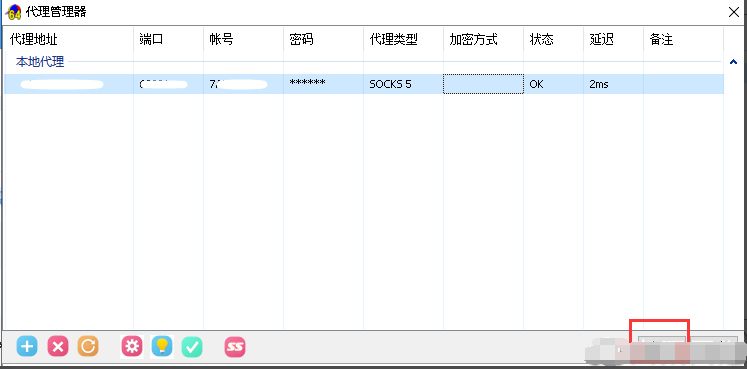Click the focused empty 加密方式 cell
Image resolution: width=747 pixels, height=369 pixels.
tap(484, 84)
